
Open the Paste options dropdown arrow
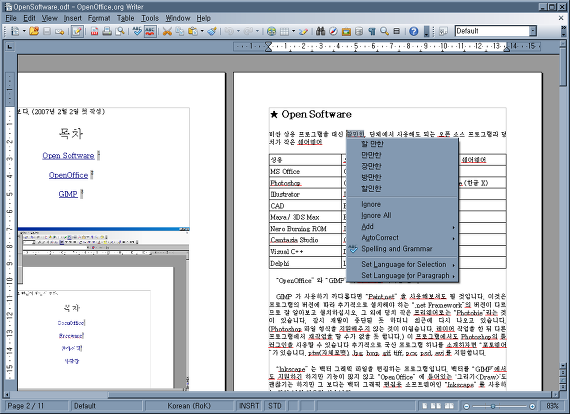pyautogui.click(x=202, y=31)
